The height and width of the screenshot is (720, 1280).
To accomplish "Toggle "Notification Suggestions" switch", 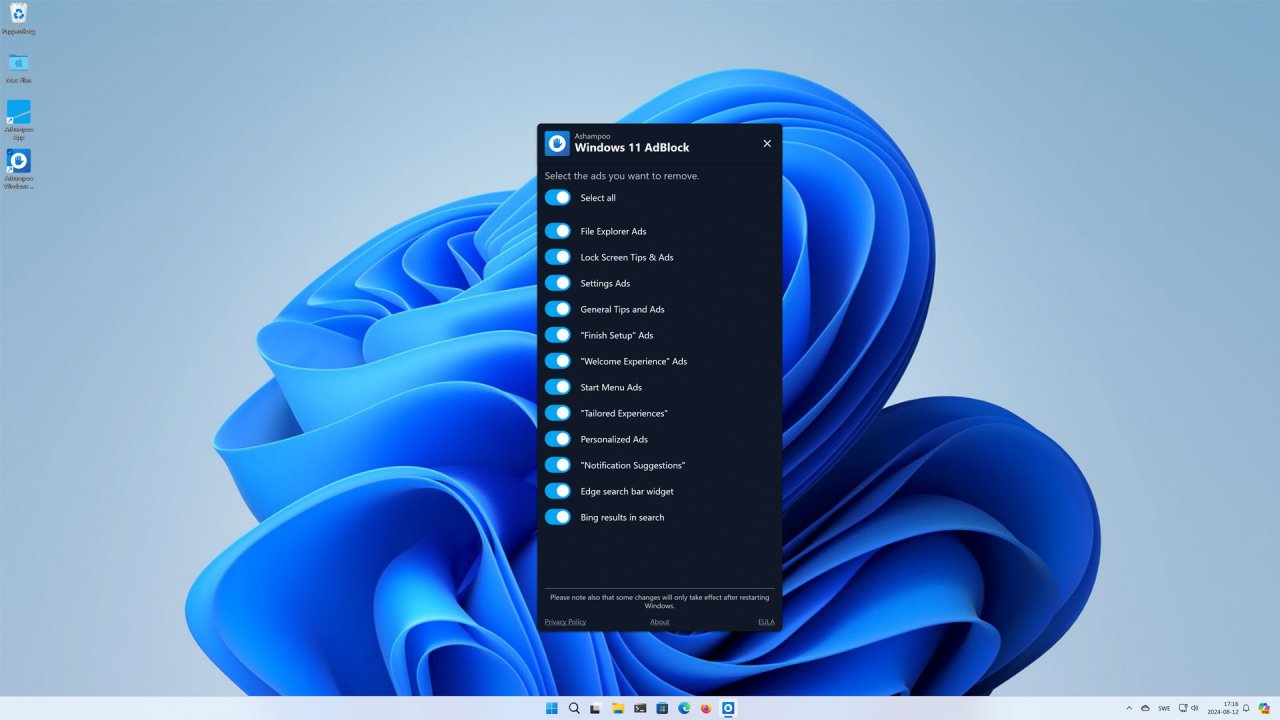I will (x=558, y=465).
